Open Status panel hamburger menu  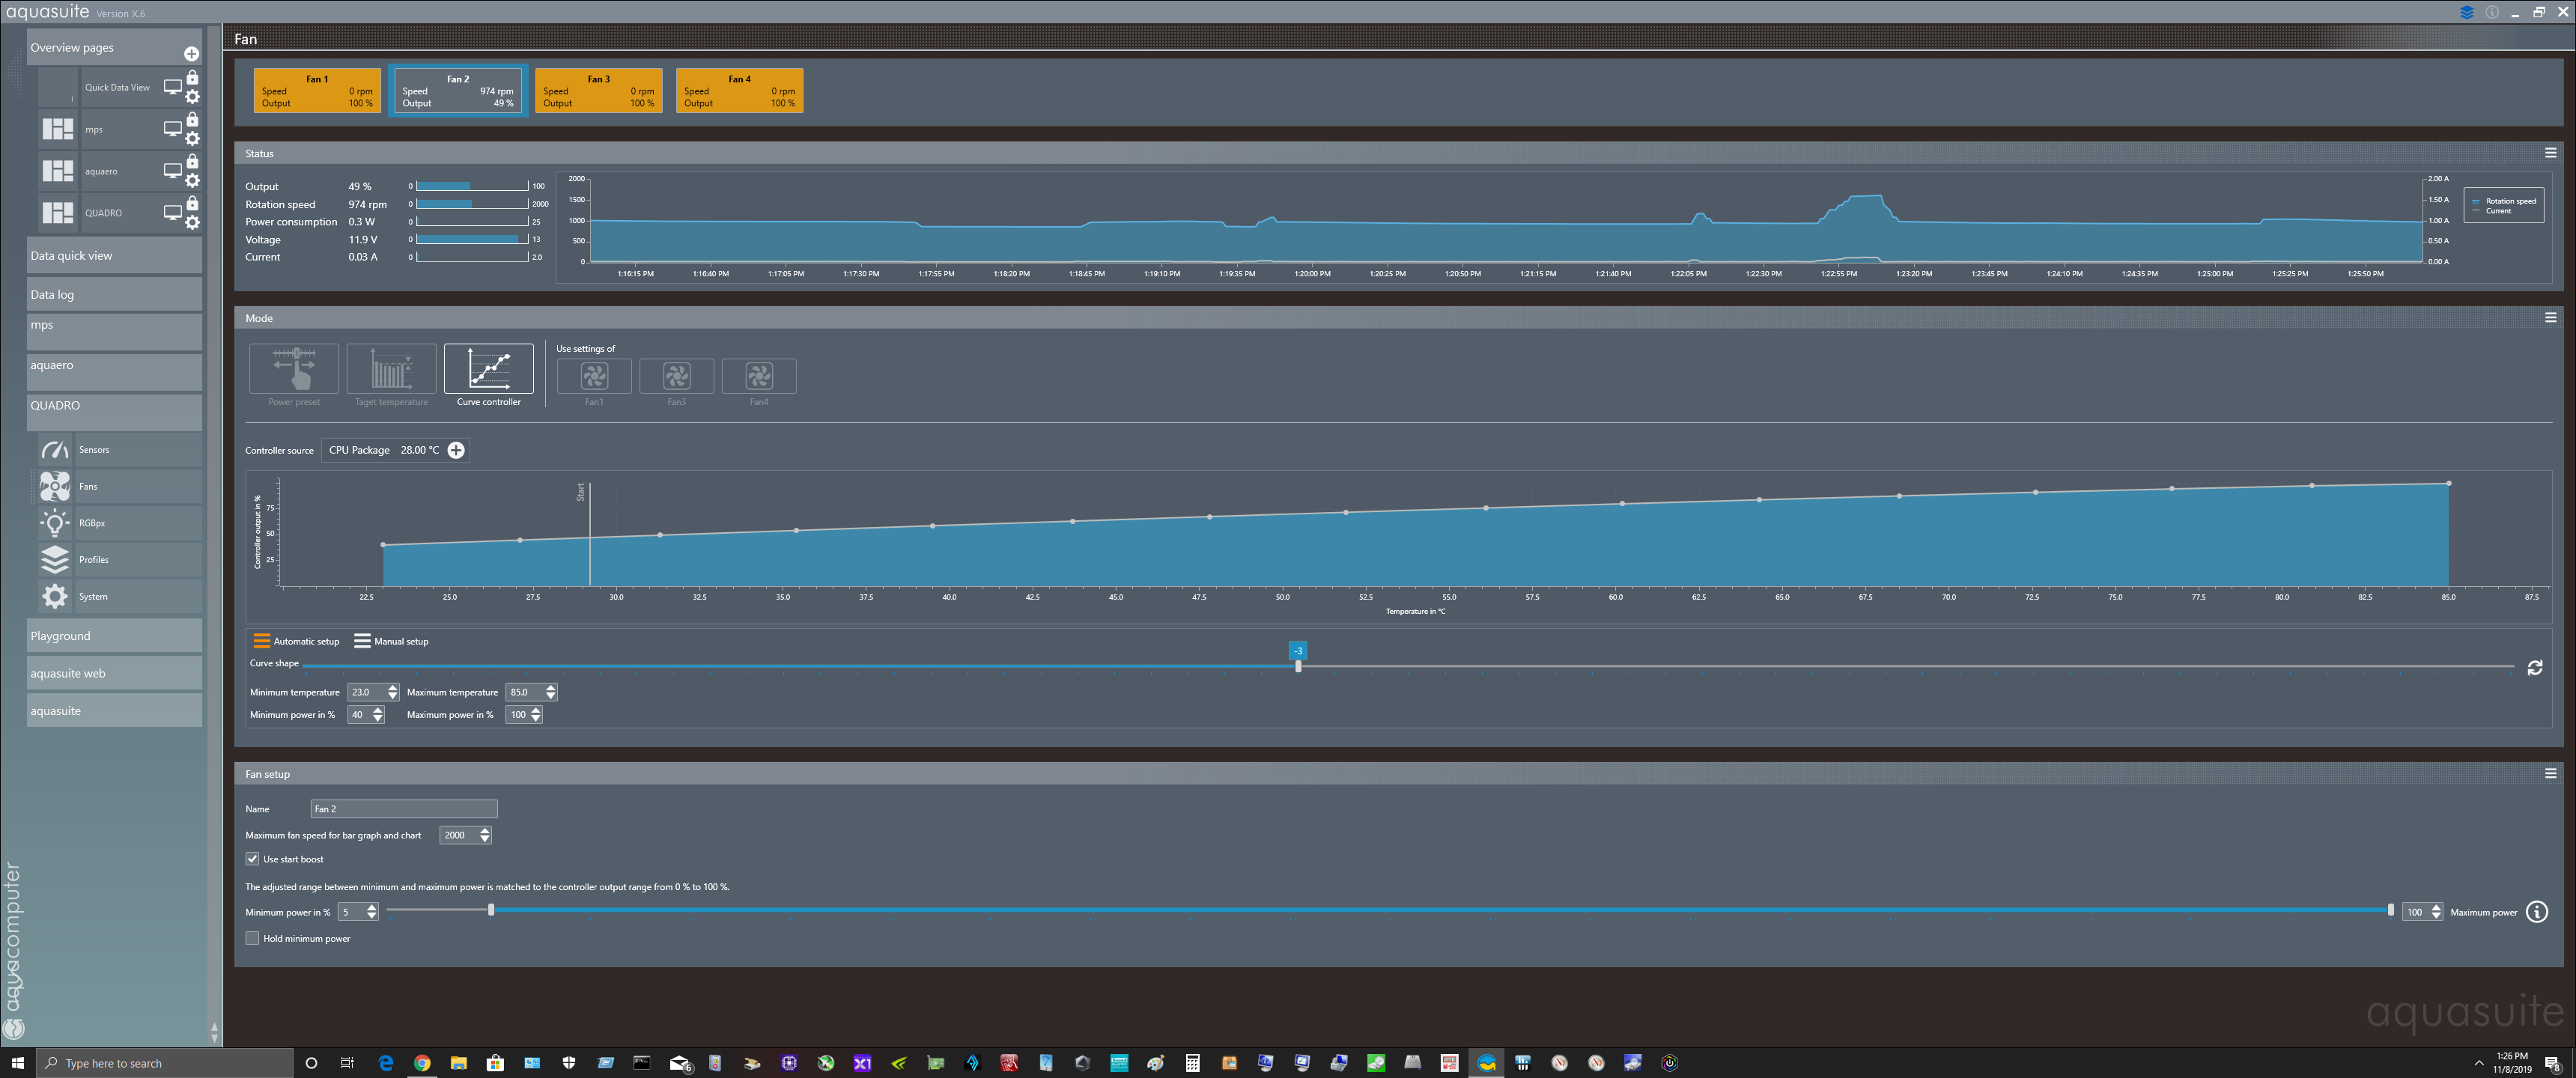[x=2550, y=153]
